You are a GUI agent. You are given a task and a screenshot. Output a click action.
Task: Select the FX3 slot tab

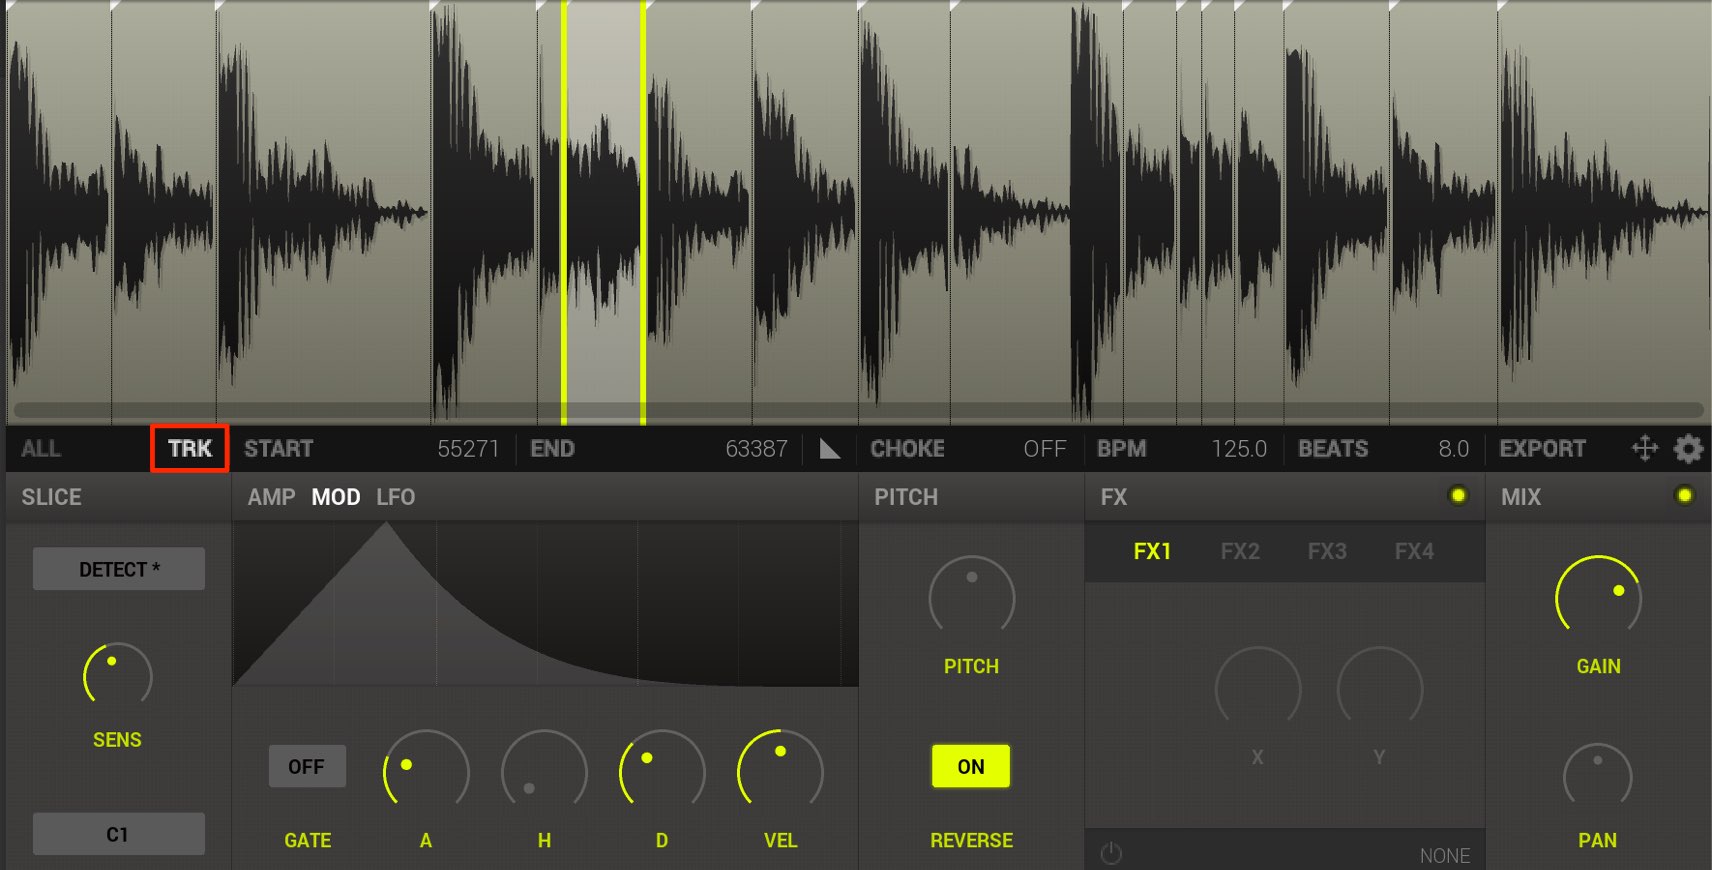1327,551
